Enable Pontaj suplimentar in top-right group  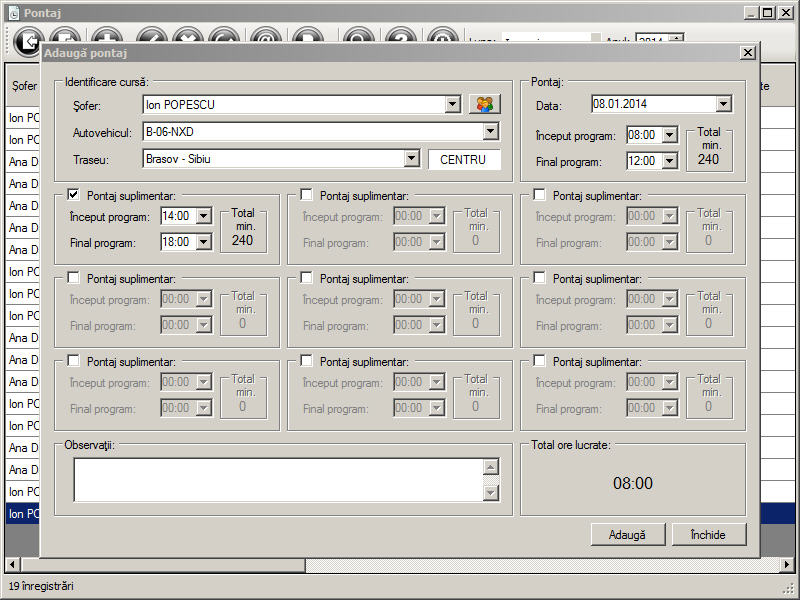pyautogui.click(x=539, y=194)
